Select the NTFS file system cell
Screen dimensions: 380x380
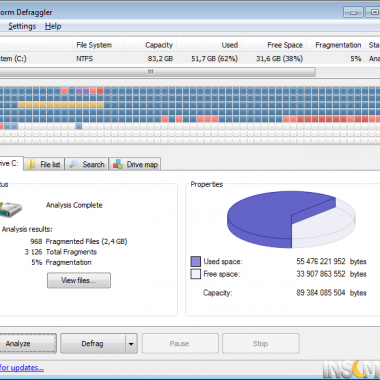coord(85,59)
